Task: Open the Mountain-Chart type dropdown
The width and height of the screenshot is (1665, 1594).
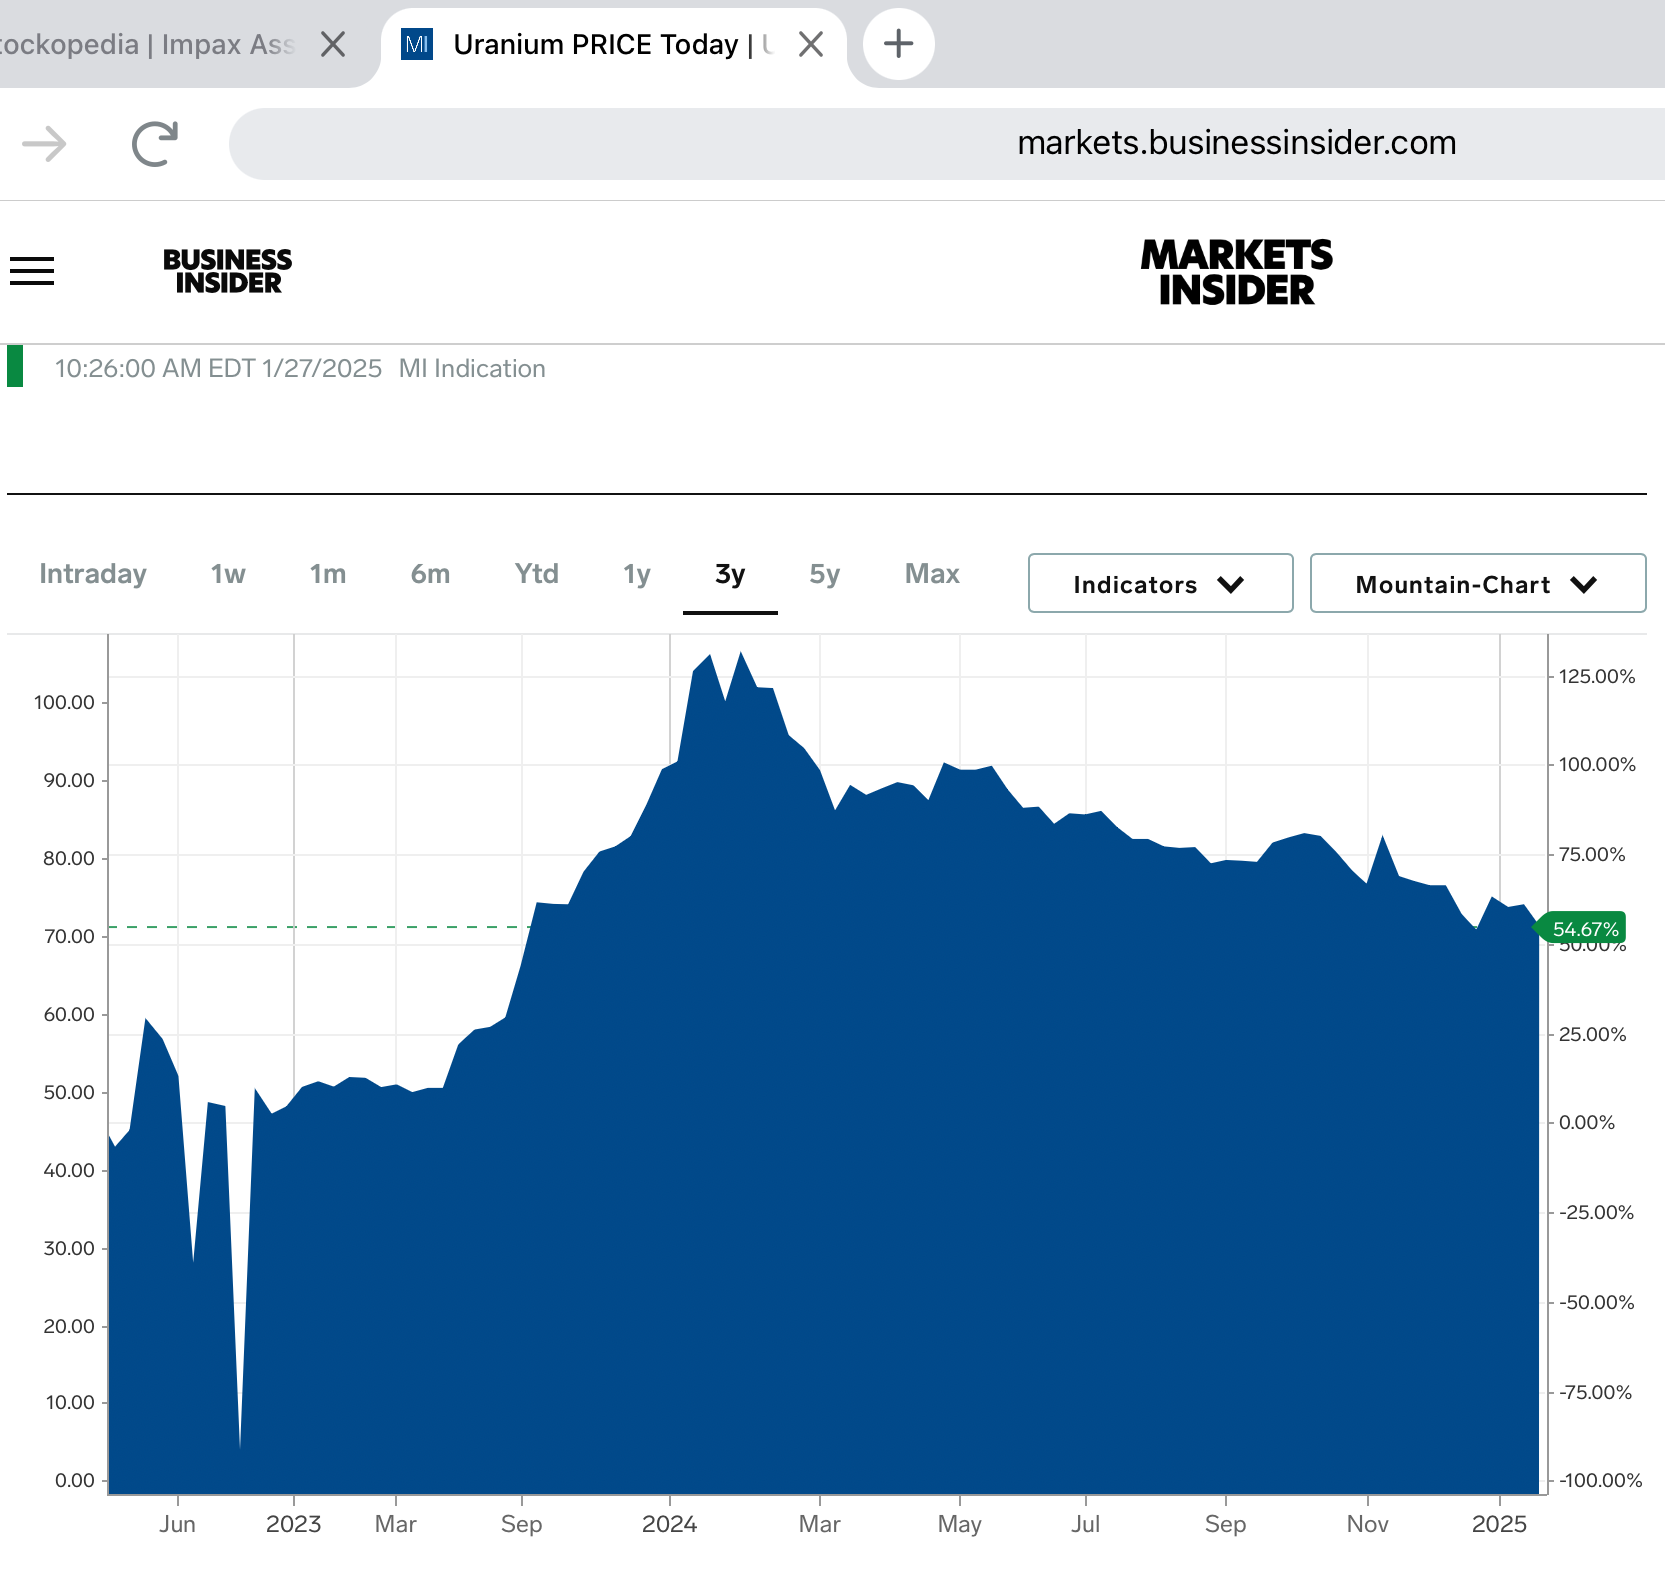Action: [1478, 583]
